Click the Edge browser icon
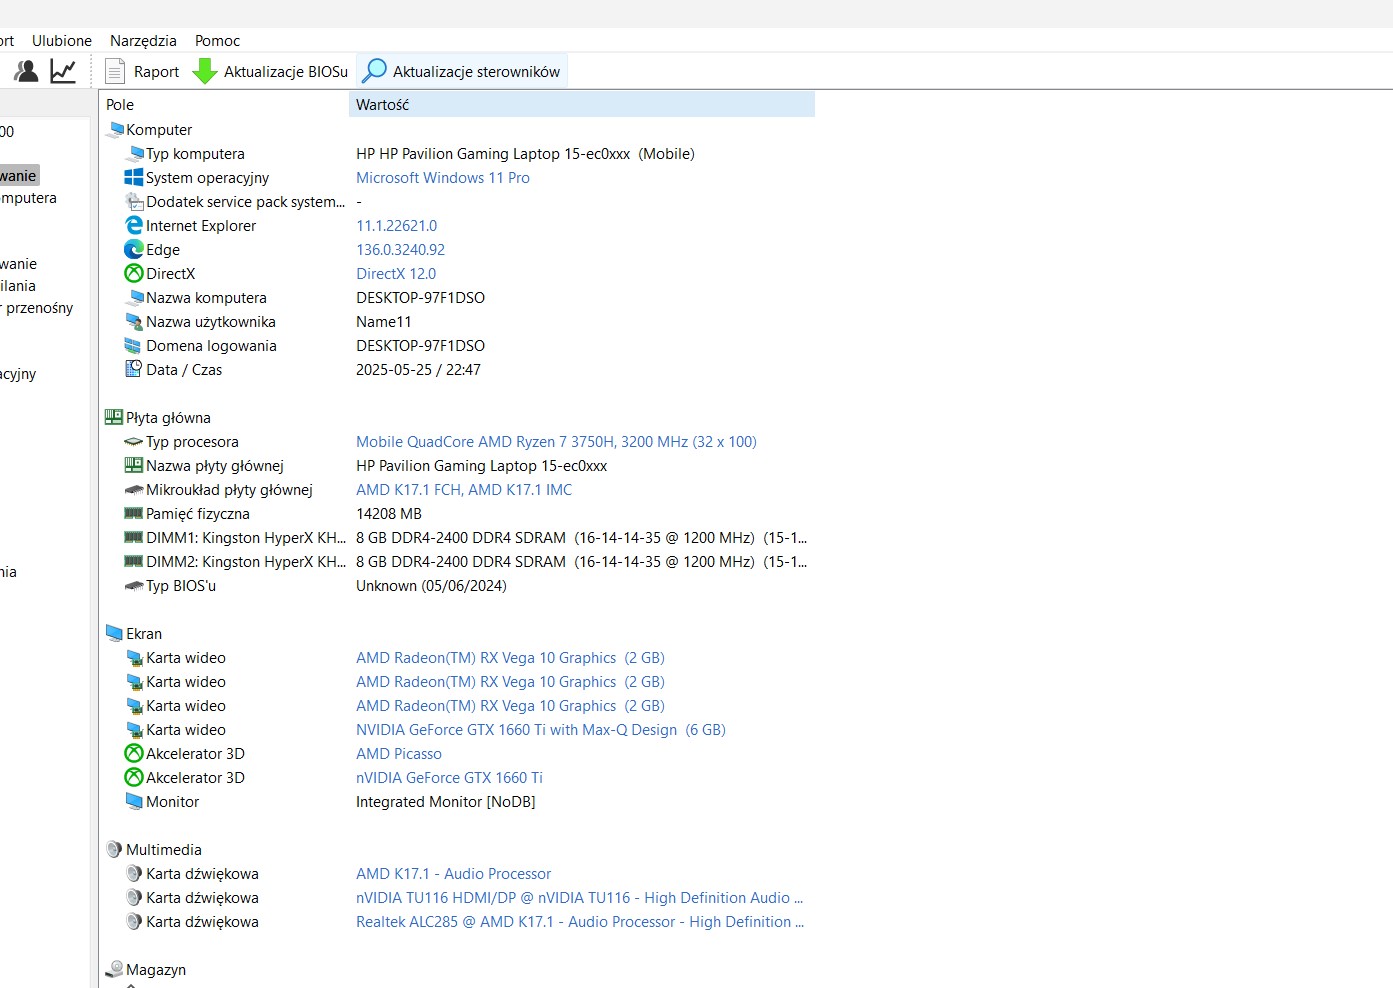Screen dimensions: 1393x988 pos(134,250)
